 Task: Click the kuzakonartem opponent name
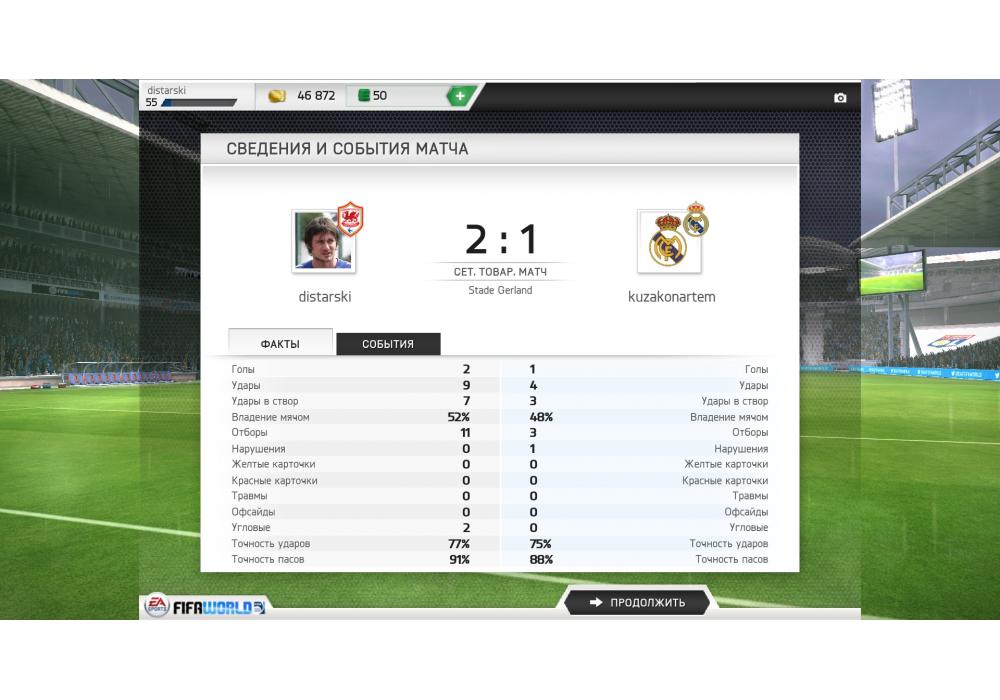tap(672, 296)
